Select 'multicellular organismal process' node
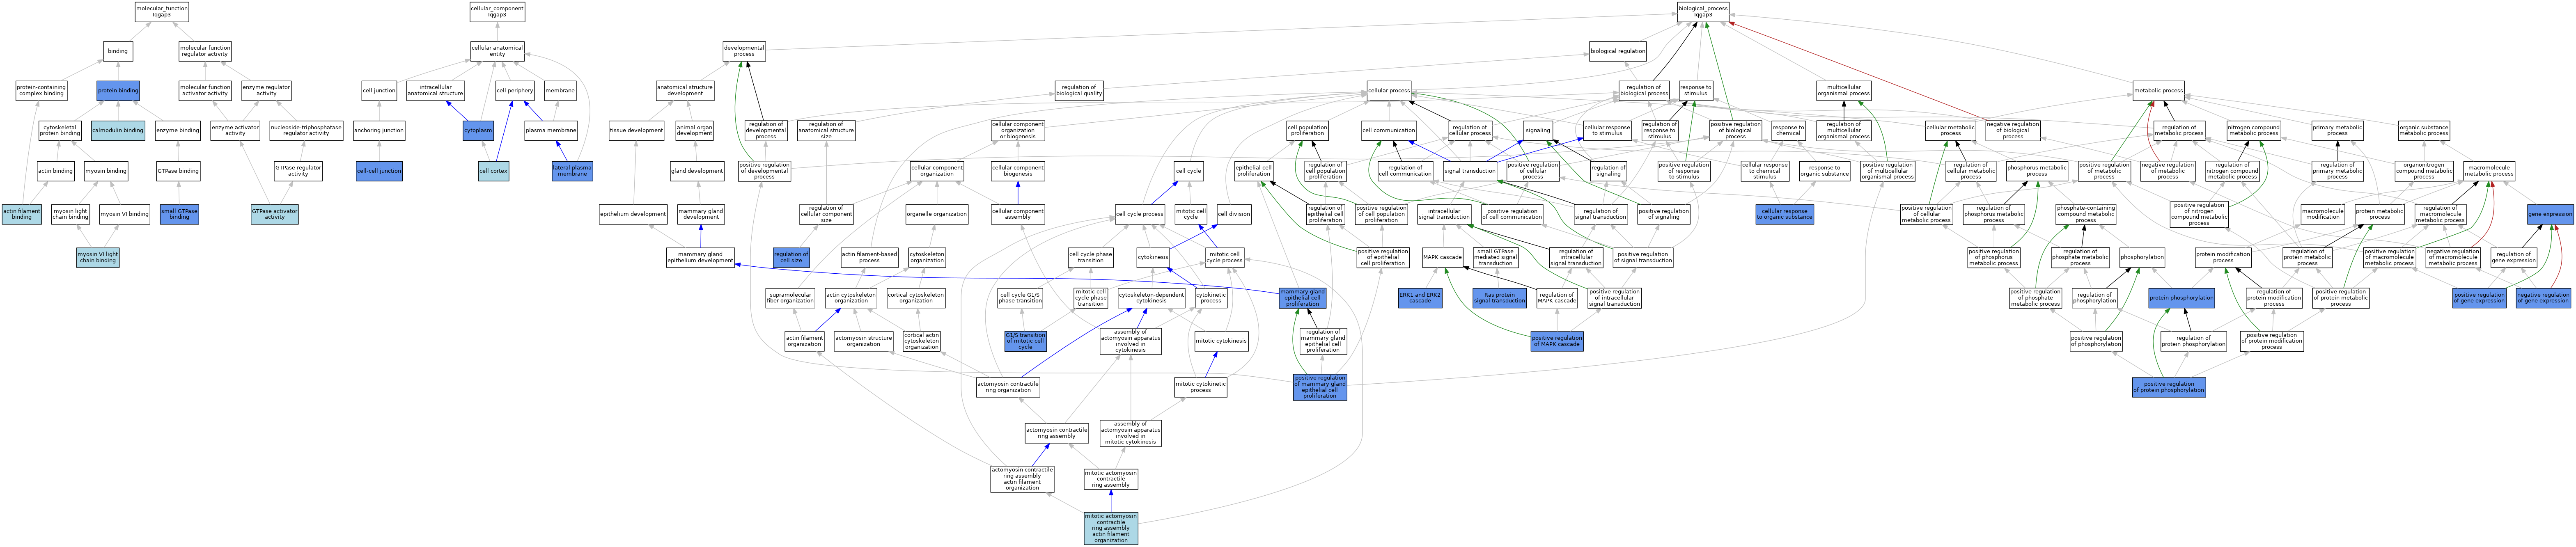This screenshot has height=547, width=2576. click(1844, 91)
